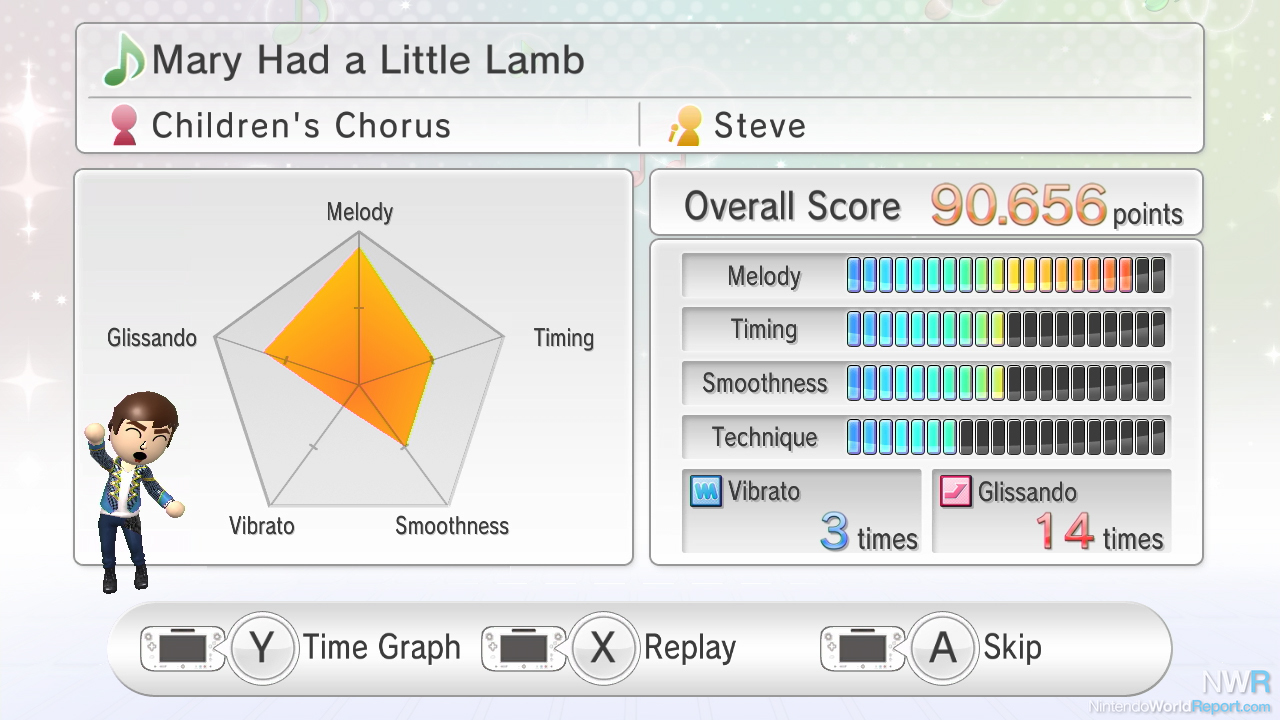Click the pink Glissando icon
Viewport: 1280px width, 720px height.
[x=956, y=491]
